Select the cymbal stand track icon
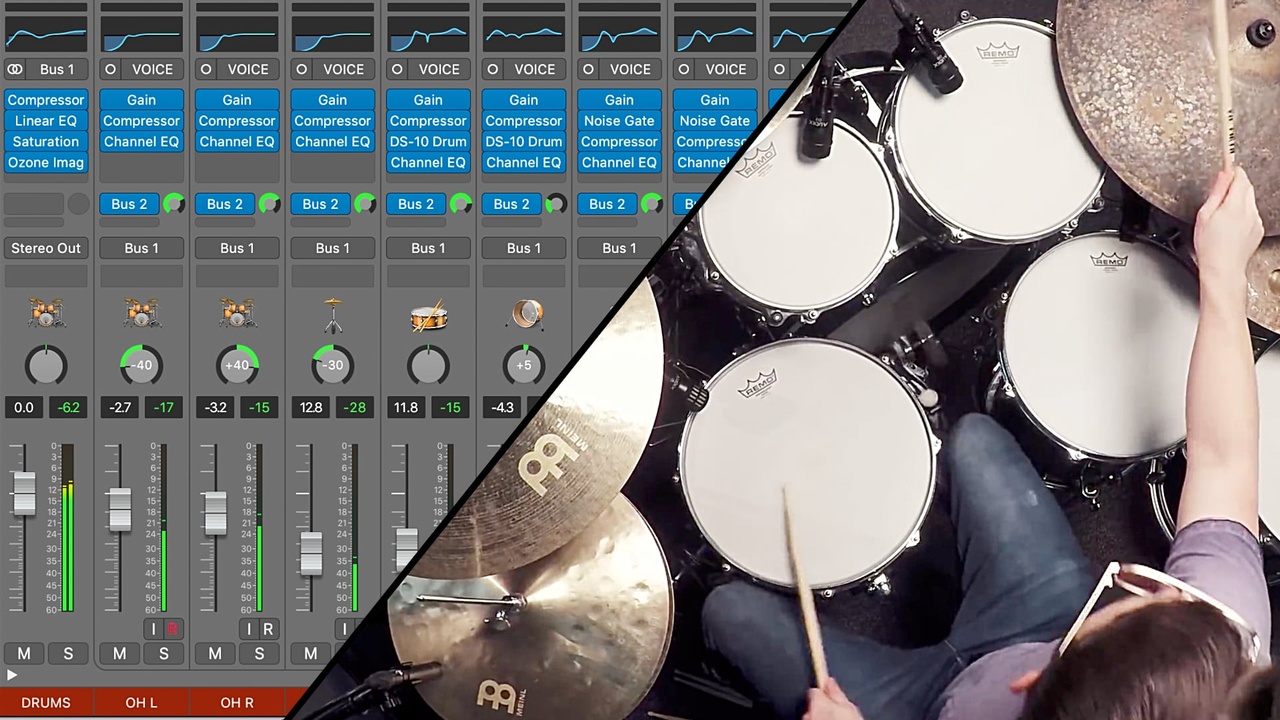Screen dimensions: 1280x720 point(333,314)
